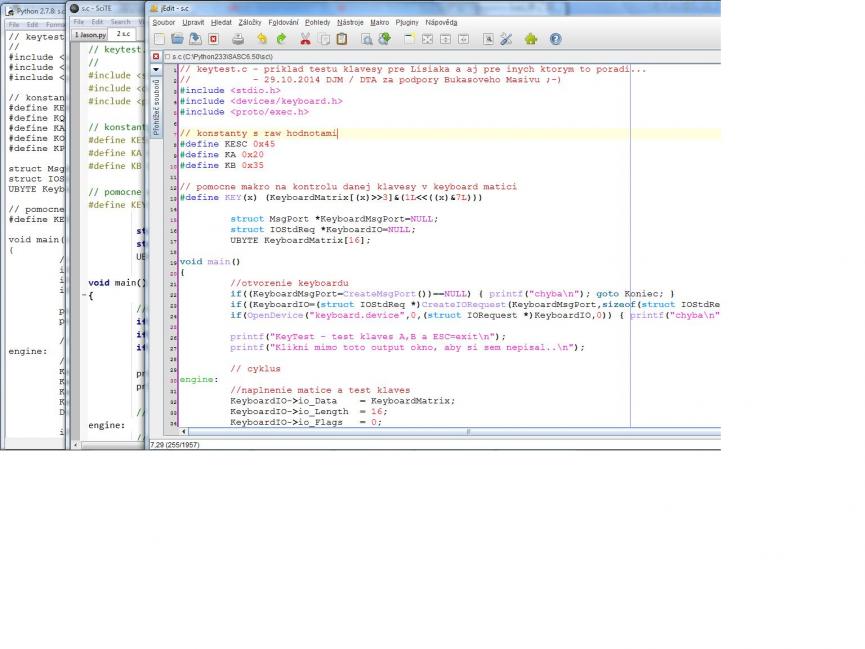Undo the last edit with yellow arrow
This screenshot has width=865, height=649.
pyautogui.click(x=261, y=39)
